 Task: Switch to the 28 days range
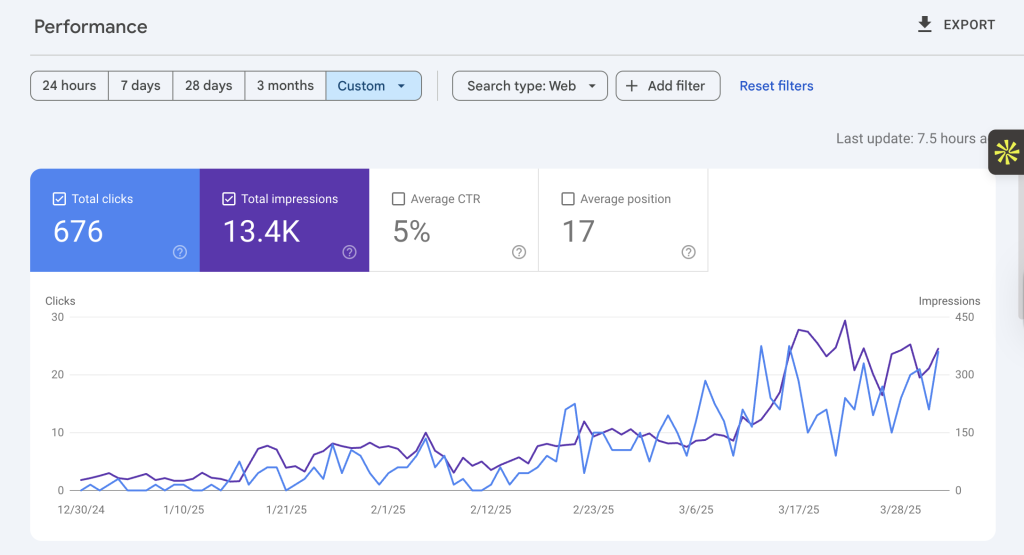point(208,86)
